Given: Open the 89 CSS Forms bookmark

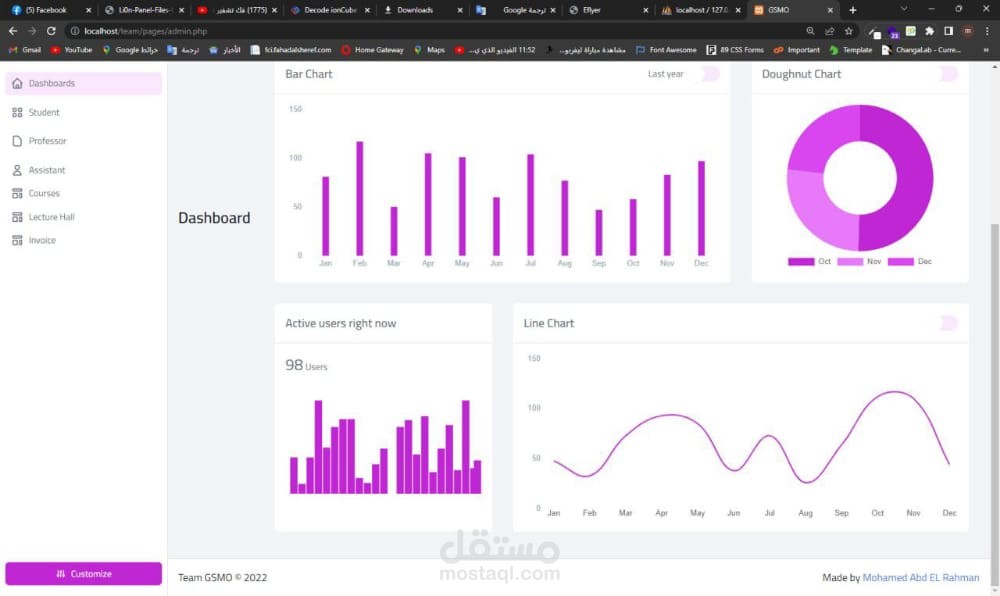Looking at the screenshot, I should [735, 50].
